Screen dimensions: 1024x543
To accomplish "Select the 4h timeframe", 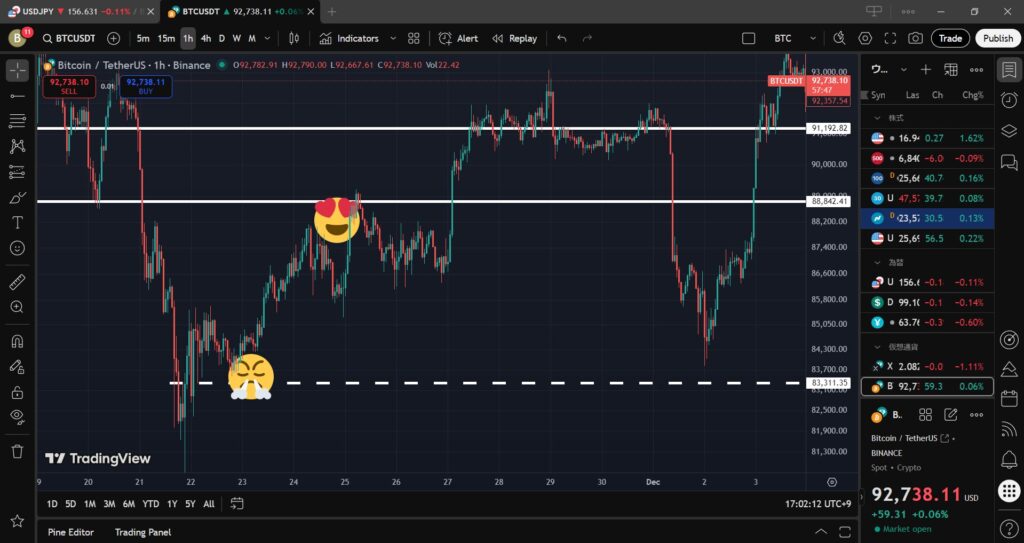I will (x=205, y=38).
